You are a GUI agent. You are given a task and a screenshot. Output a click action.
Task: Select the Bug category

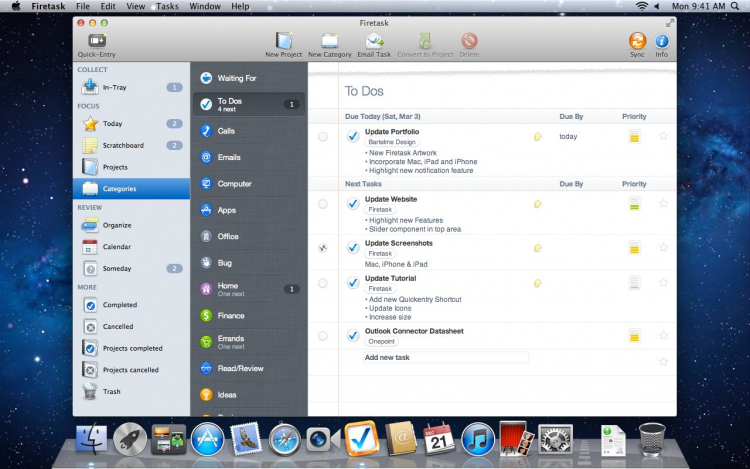pyautogui.click(x=249, y=263)
